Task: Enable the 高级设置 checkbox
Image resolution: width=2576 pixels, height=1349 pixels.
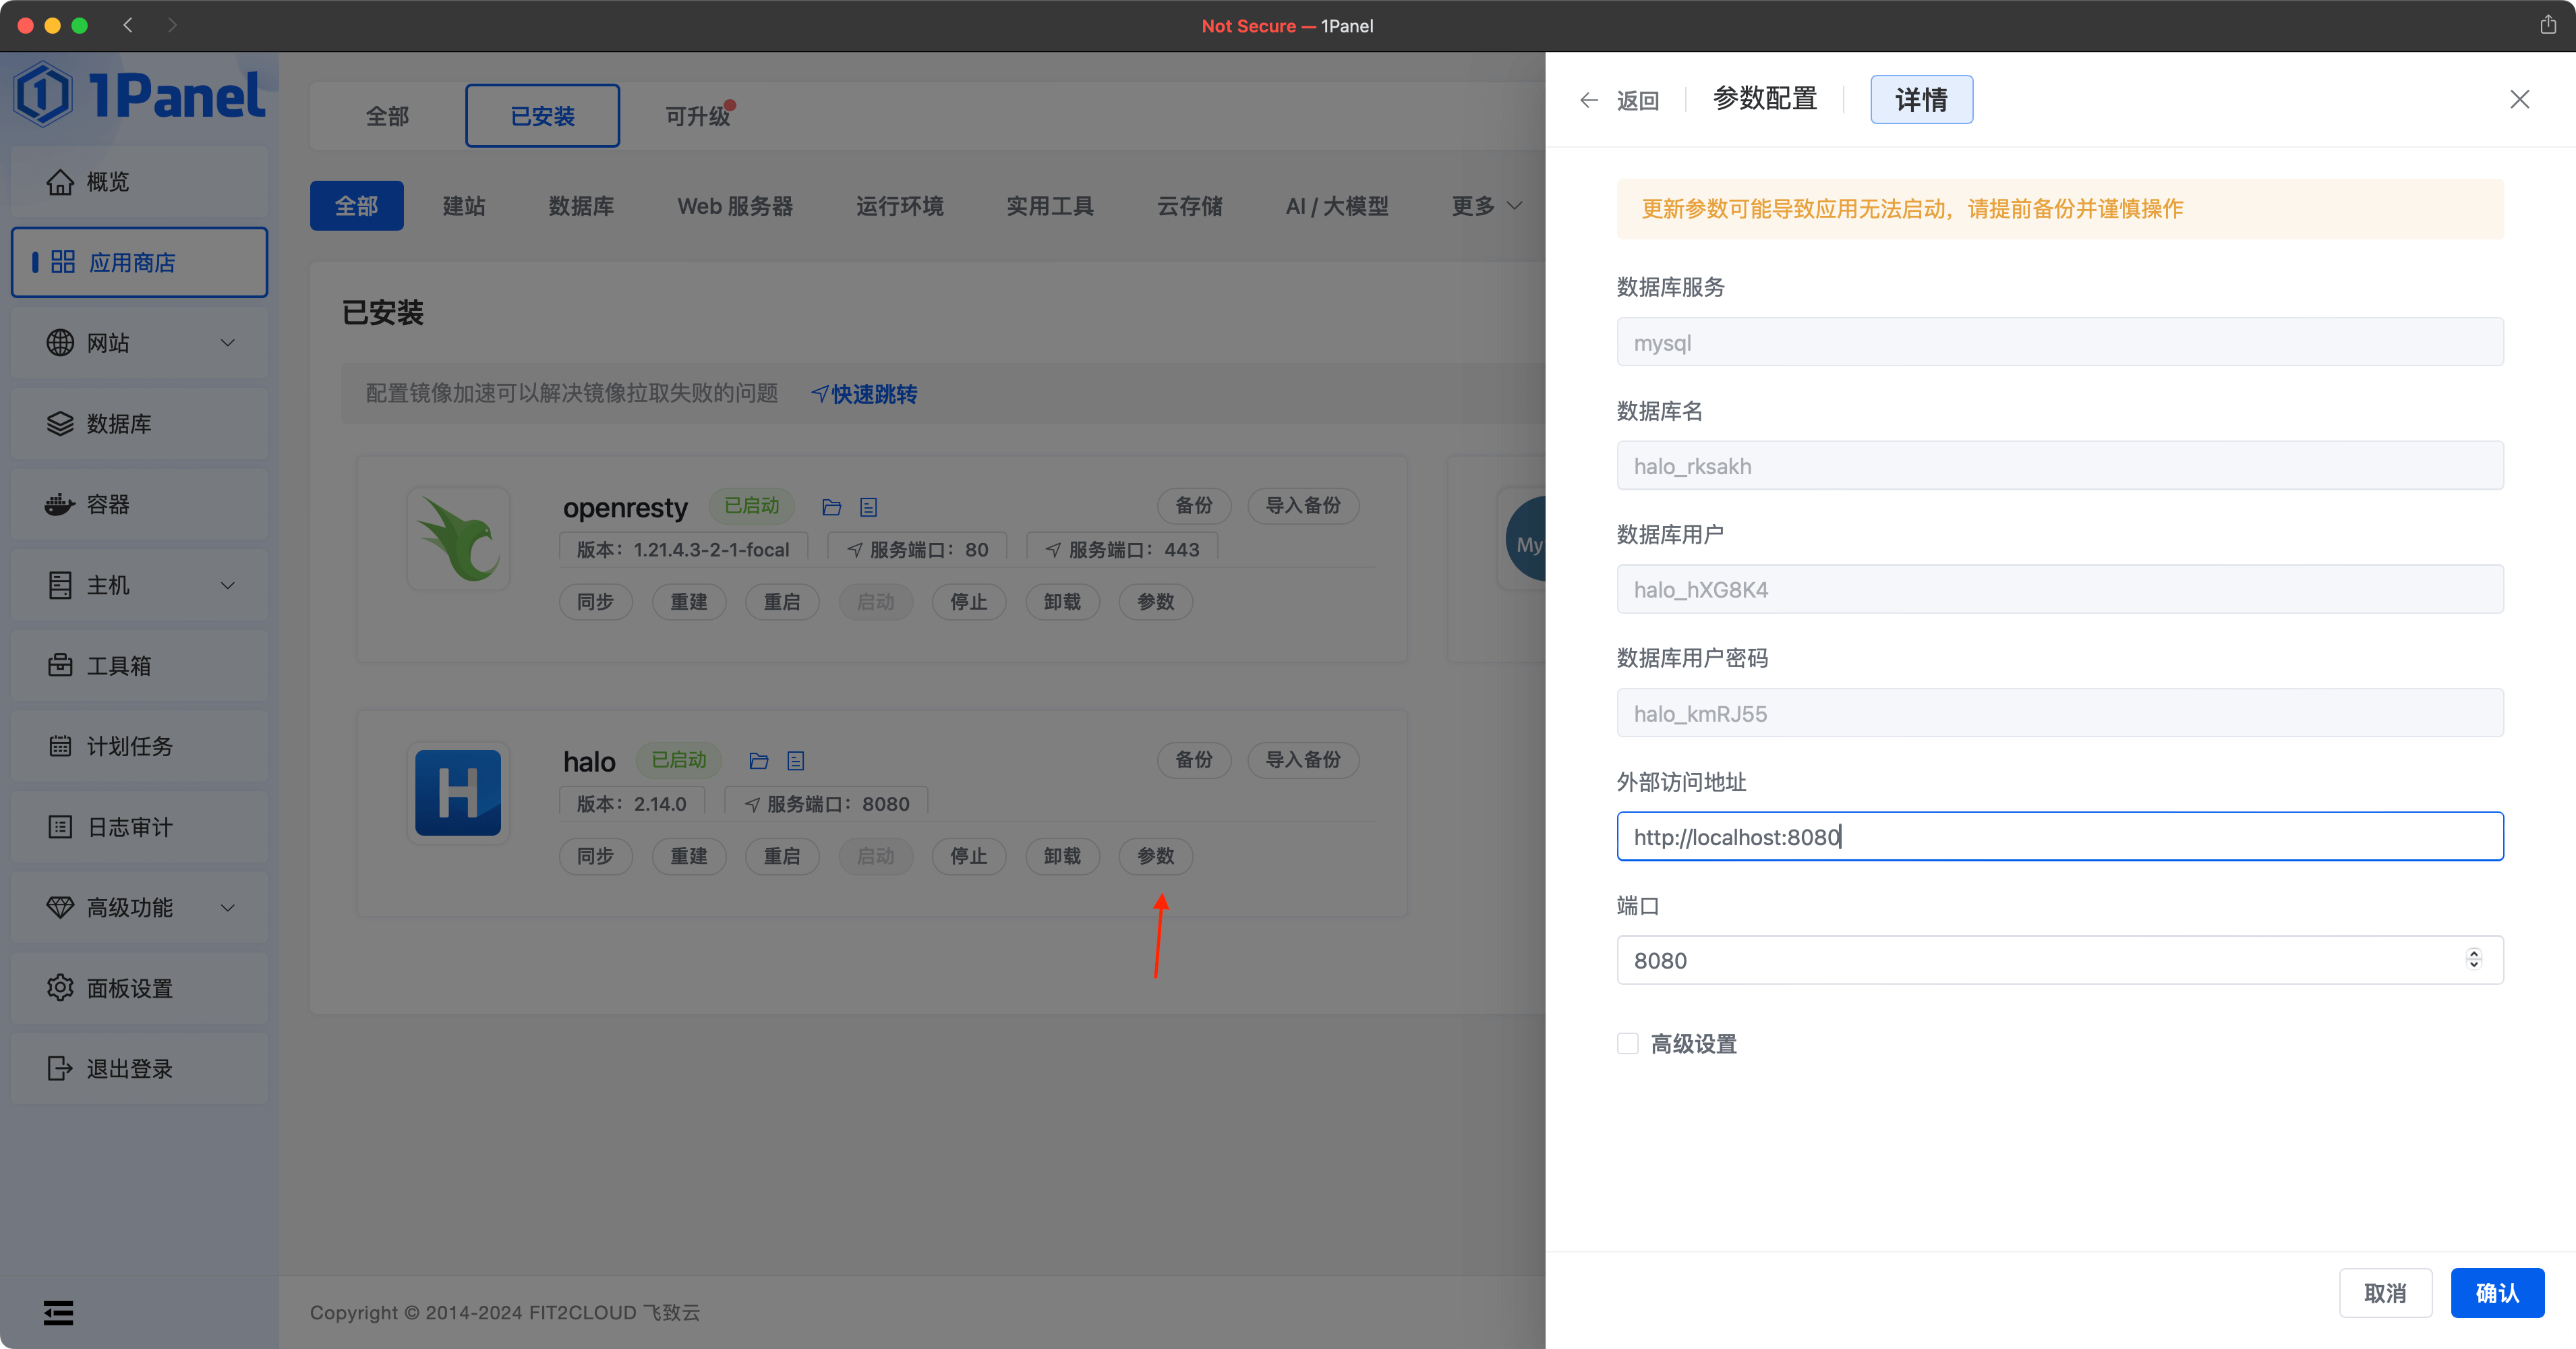Action: click(1627, 1043)
